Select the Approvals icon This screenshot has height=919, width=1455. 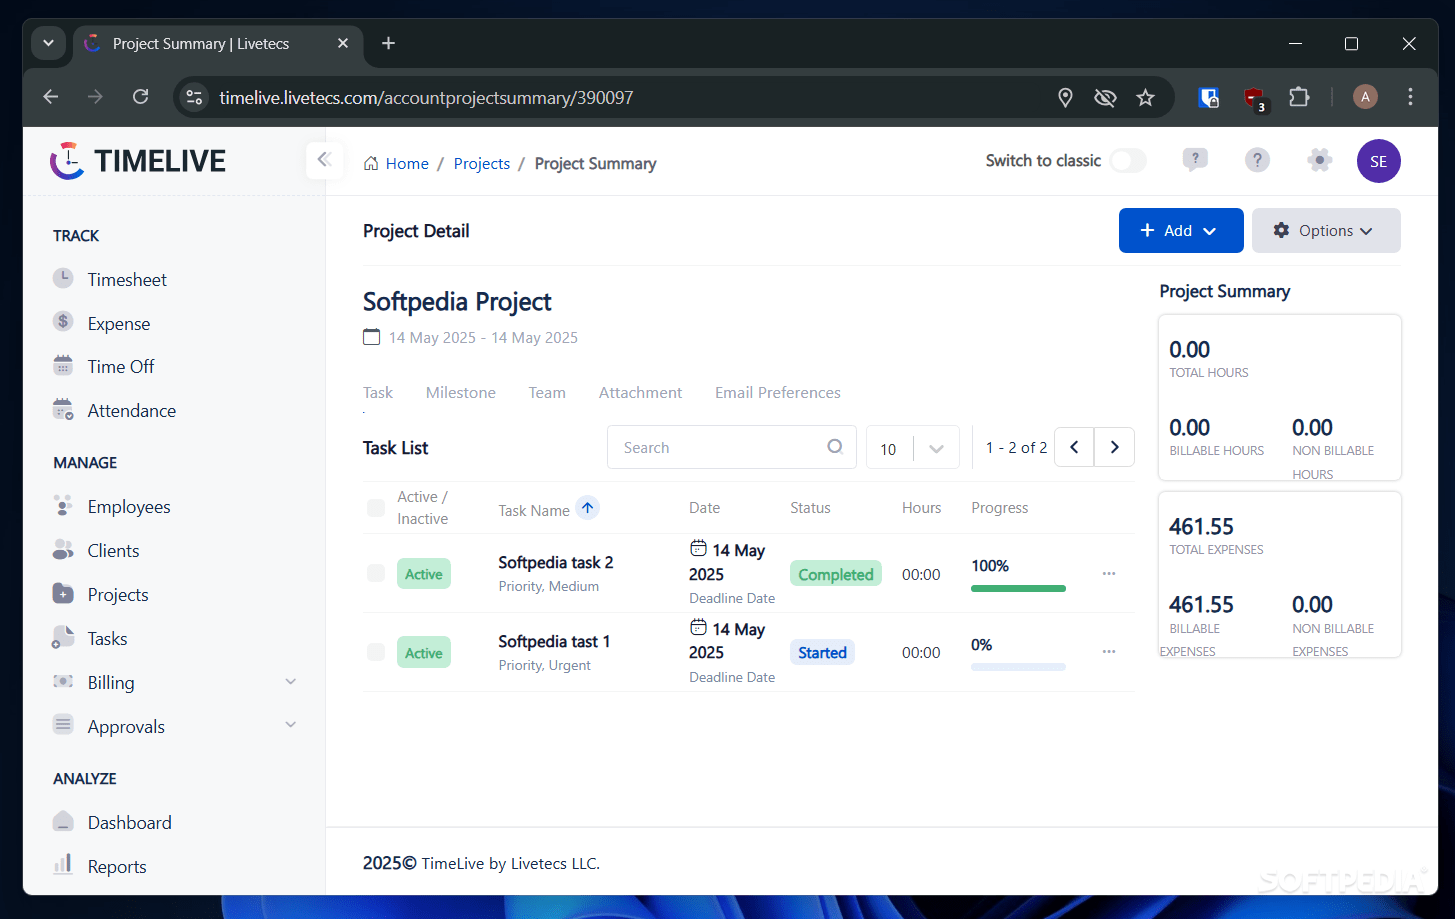pos(63,725)
